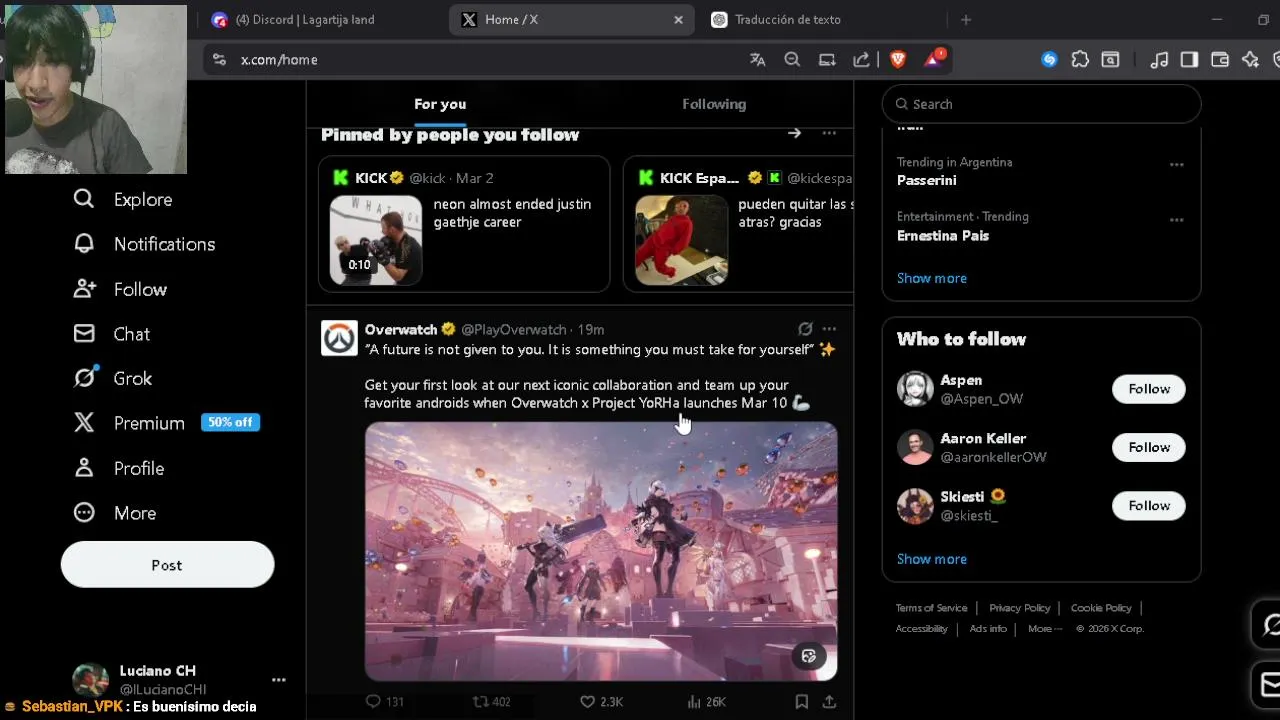The image size is (1280, 720).
Task: Click the share page icon in address bar
Action: point(861,60)
